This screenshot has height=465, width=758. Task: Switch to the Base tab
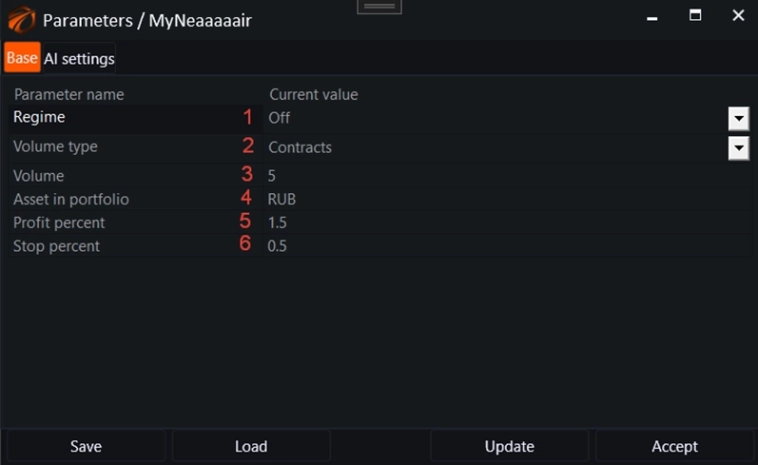pyautogui.click(x=22, y=58)
